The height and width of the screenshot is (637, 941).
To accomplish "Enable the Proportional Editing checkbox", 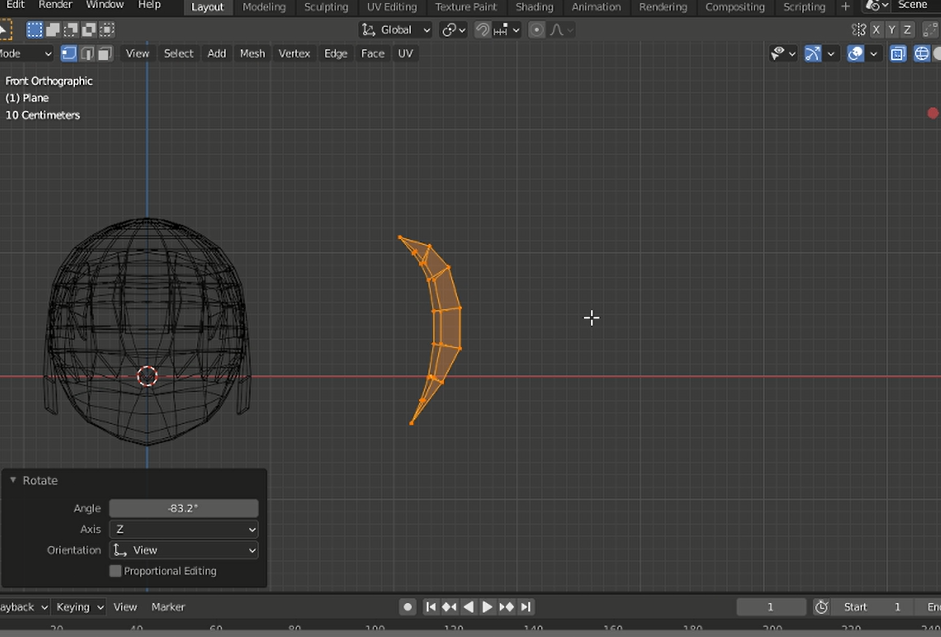I will point(115,571).
